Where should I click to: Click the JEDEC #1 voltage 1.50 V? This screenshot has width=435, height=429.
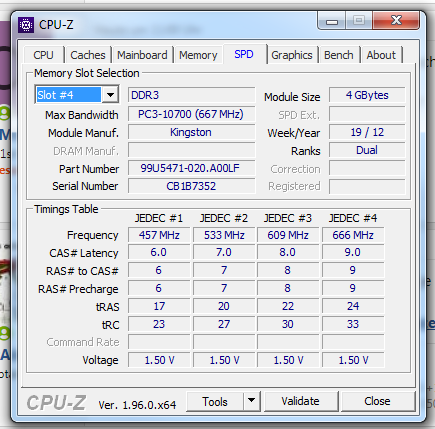coord(159,360)
